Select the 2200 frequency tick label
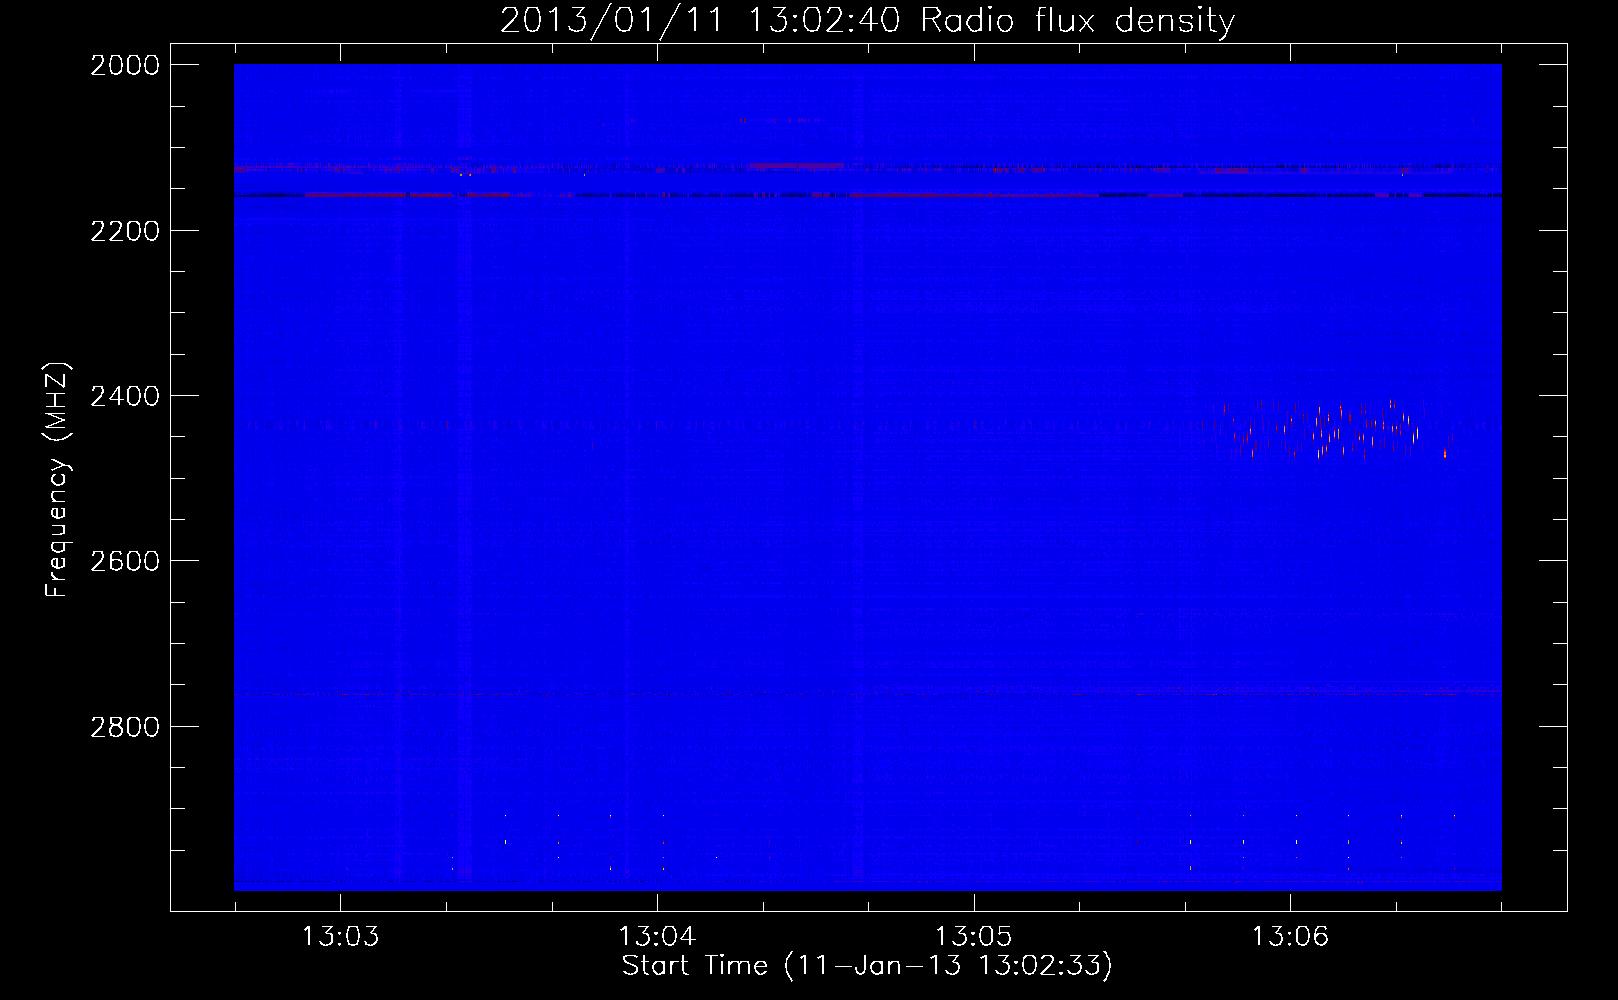This screenshot has height=1000, width=1618. click(x=125, y=231)
